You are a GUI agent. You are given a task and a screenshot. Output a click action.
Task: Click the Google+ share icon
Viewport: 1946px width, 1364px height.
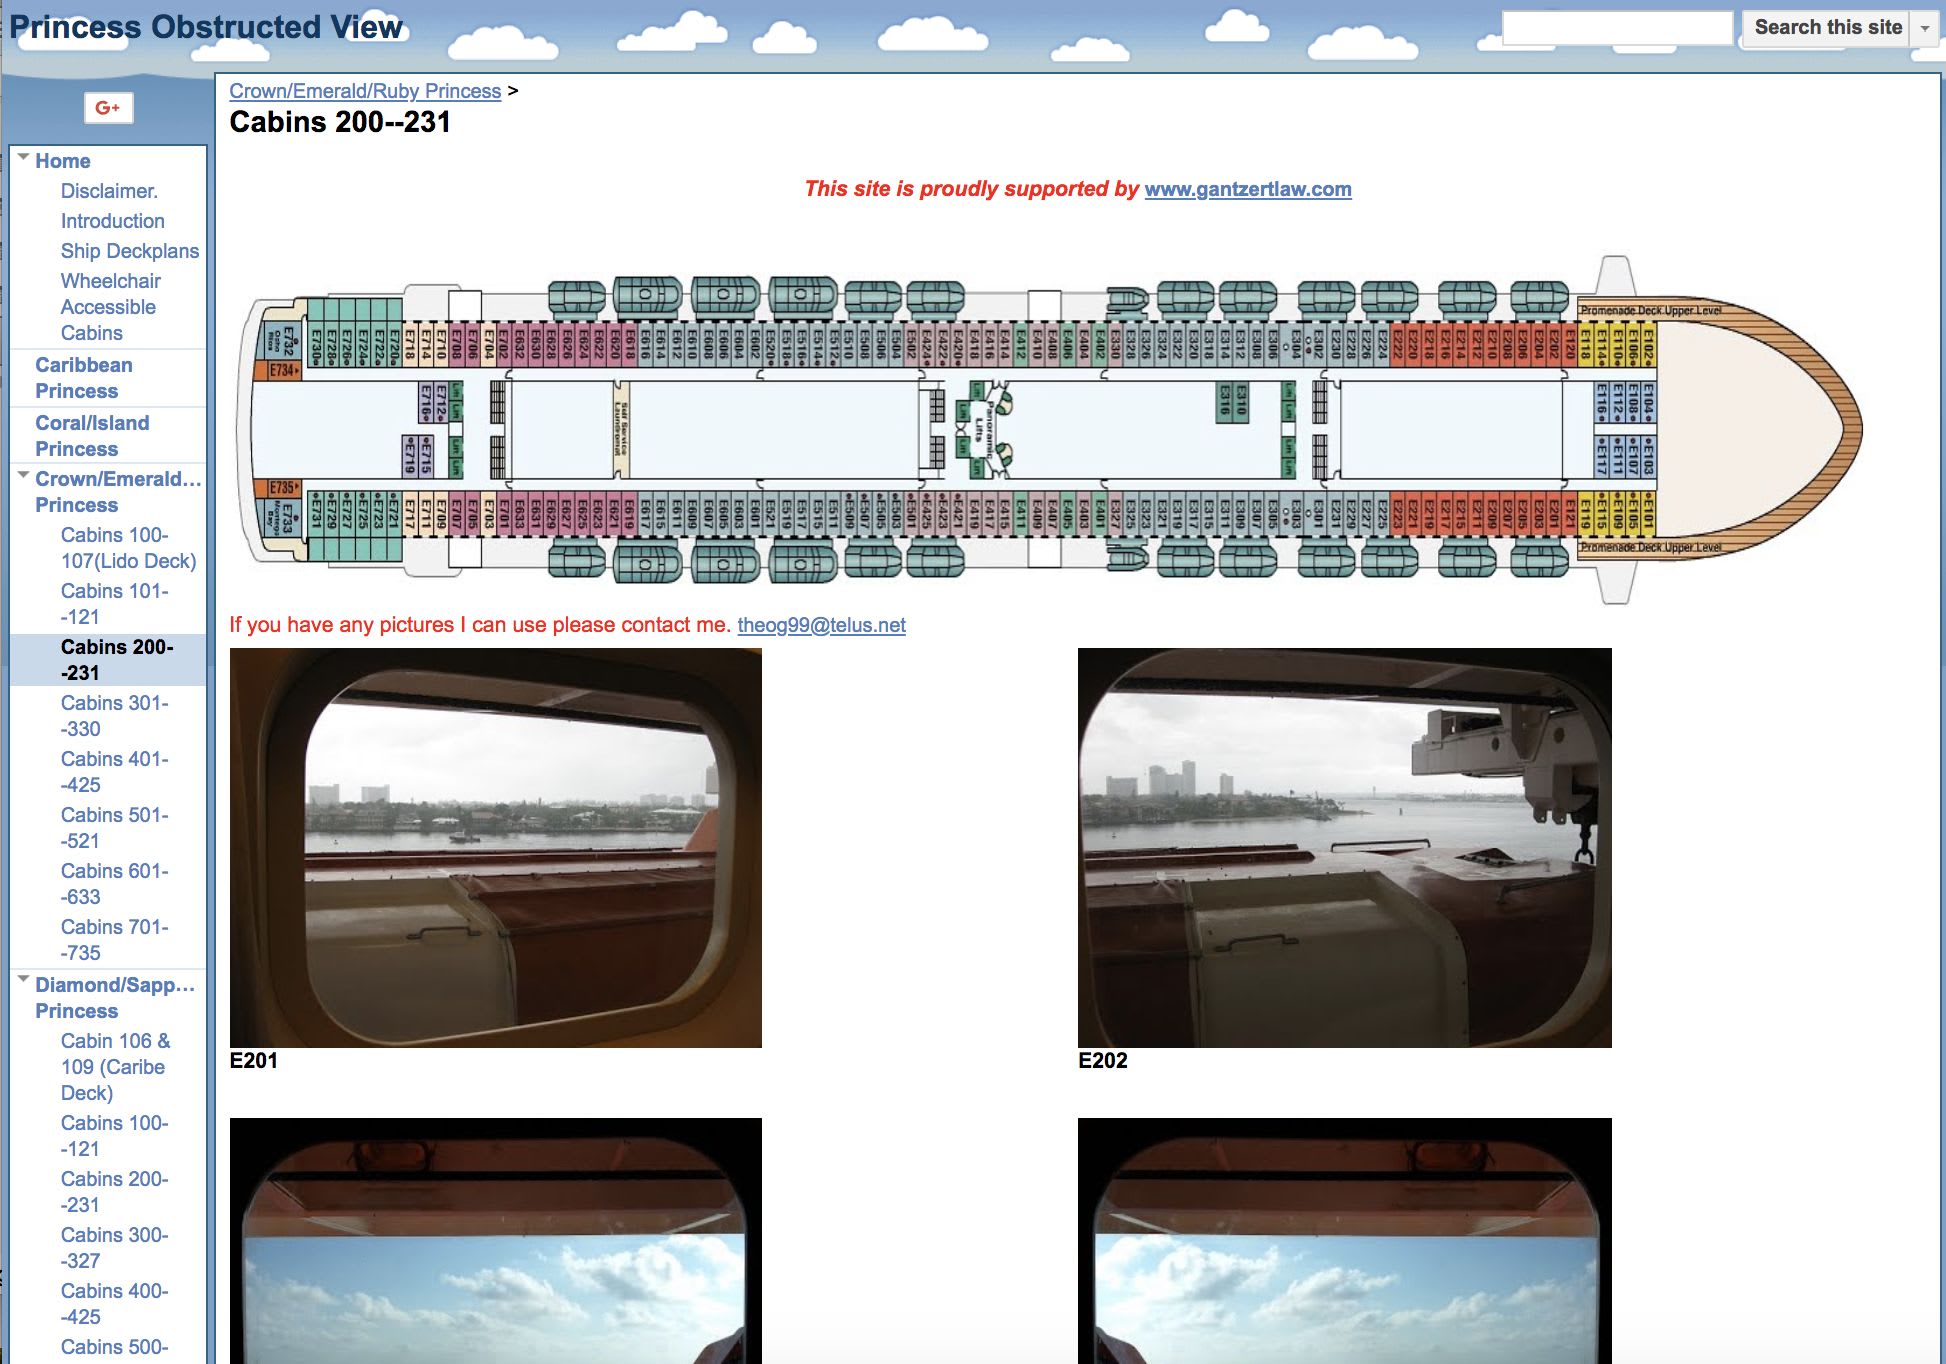[x=108, y=108]
